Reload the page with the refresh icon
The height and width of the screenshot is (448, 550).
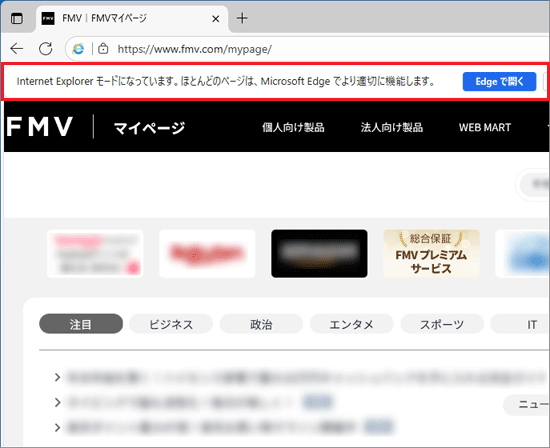click(46, 48)
